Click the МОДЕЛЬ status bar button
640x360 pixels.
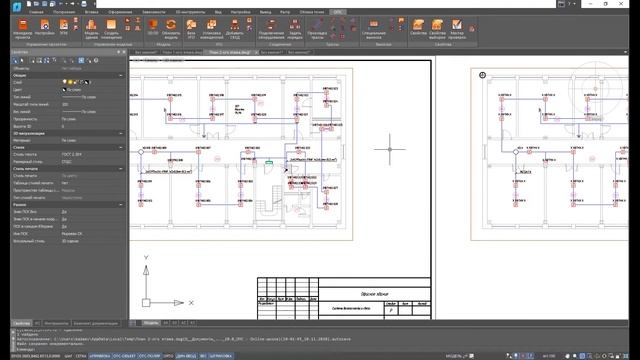[x=454, y=356]
